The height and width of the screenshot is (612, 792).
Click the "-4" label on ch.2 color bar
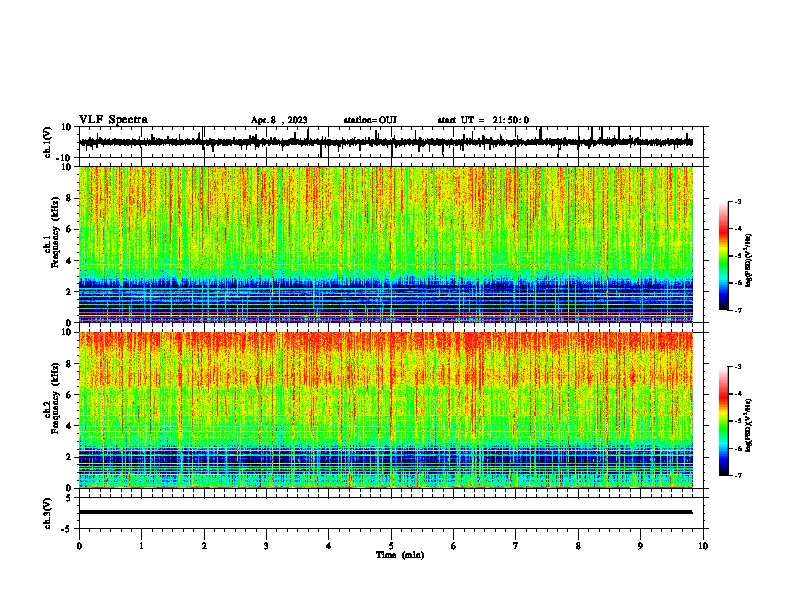pos(738,394)
